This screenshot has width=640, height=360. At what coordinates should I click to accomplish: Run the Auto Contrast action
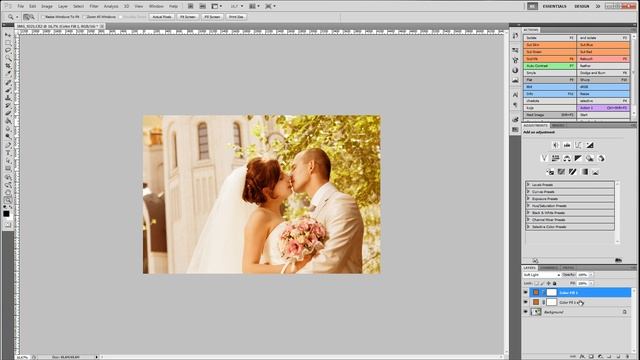pyautogui.click(x=550, y=66)
